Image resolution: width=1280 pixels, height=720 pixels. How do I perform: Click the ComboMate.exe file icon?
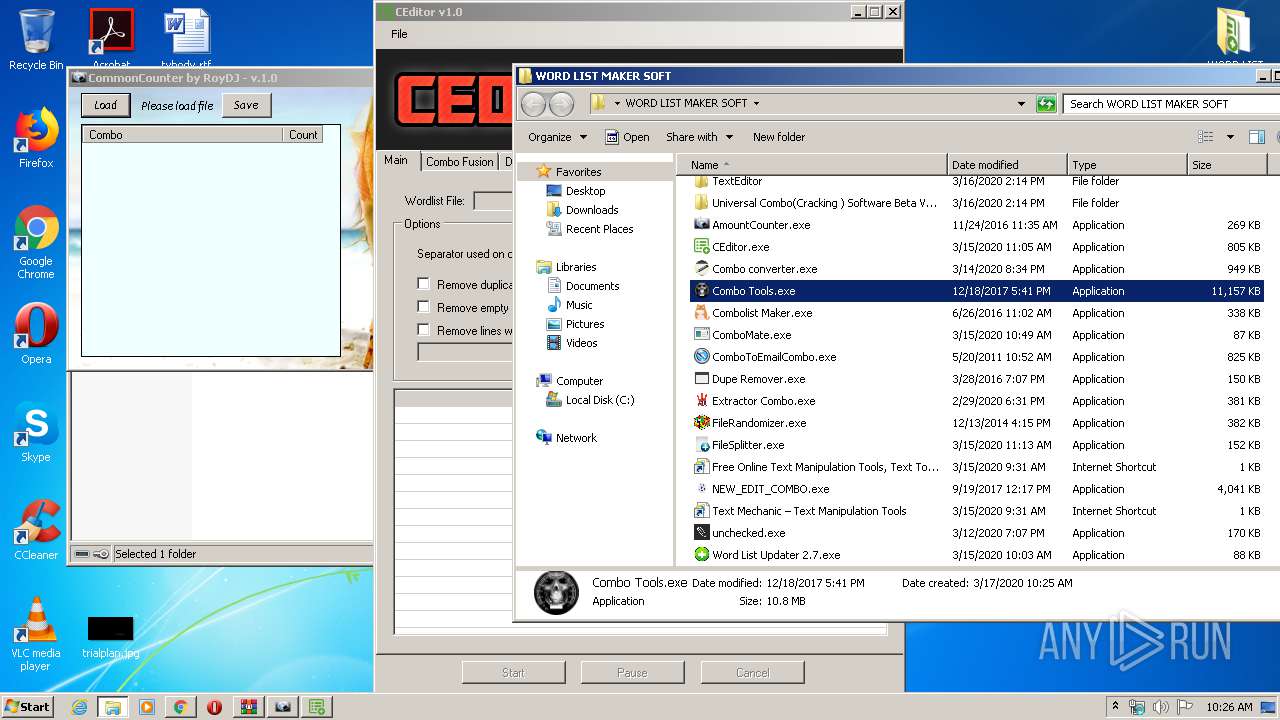click(x=702, y=335)
